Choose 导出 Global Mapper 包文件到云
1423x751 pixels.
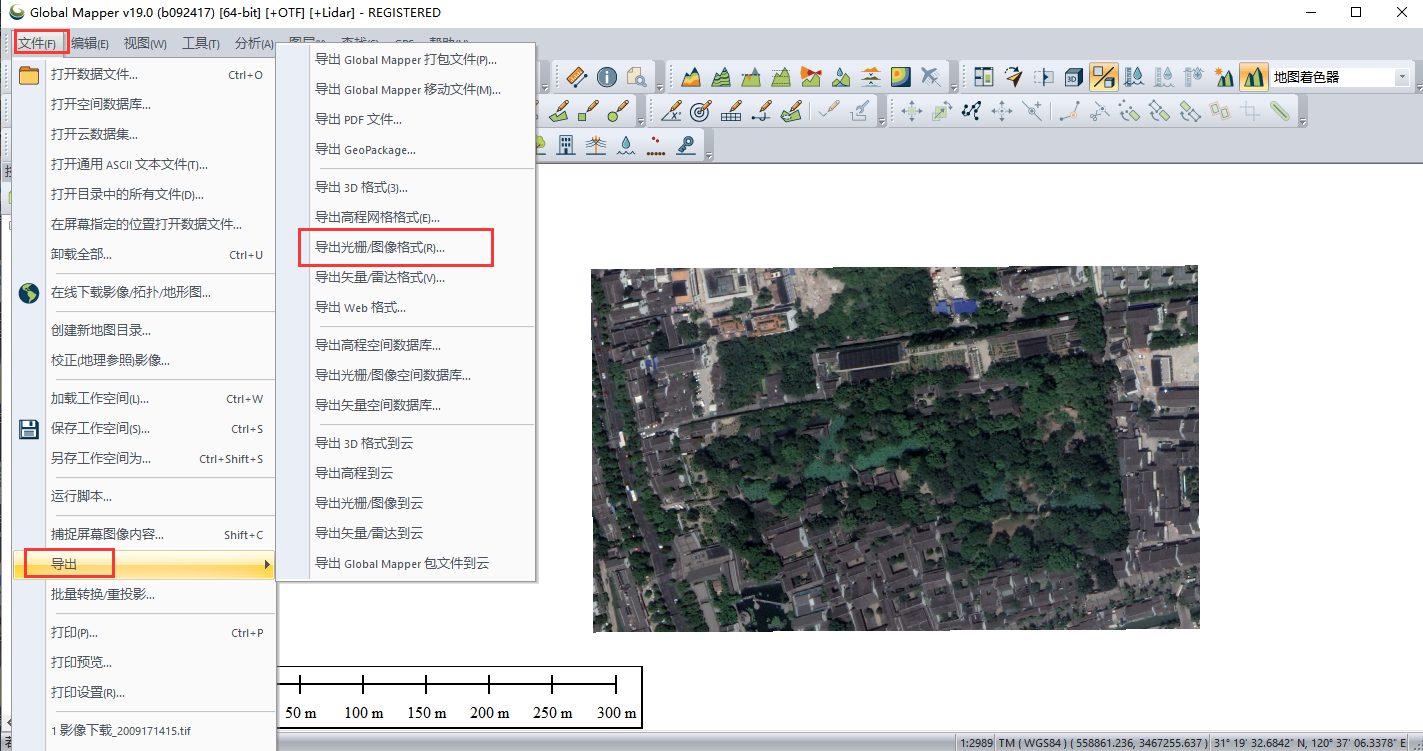tap(407, 564)
